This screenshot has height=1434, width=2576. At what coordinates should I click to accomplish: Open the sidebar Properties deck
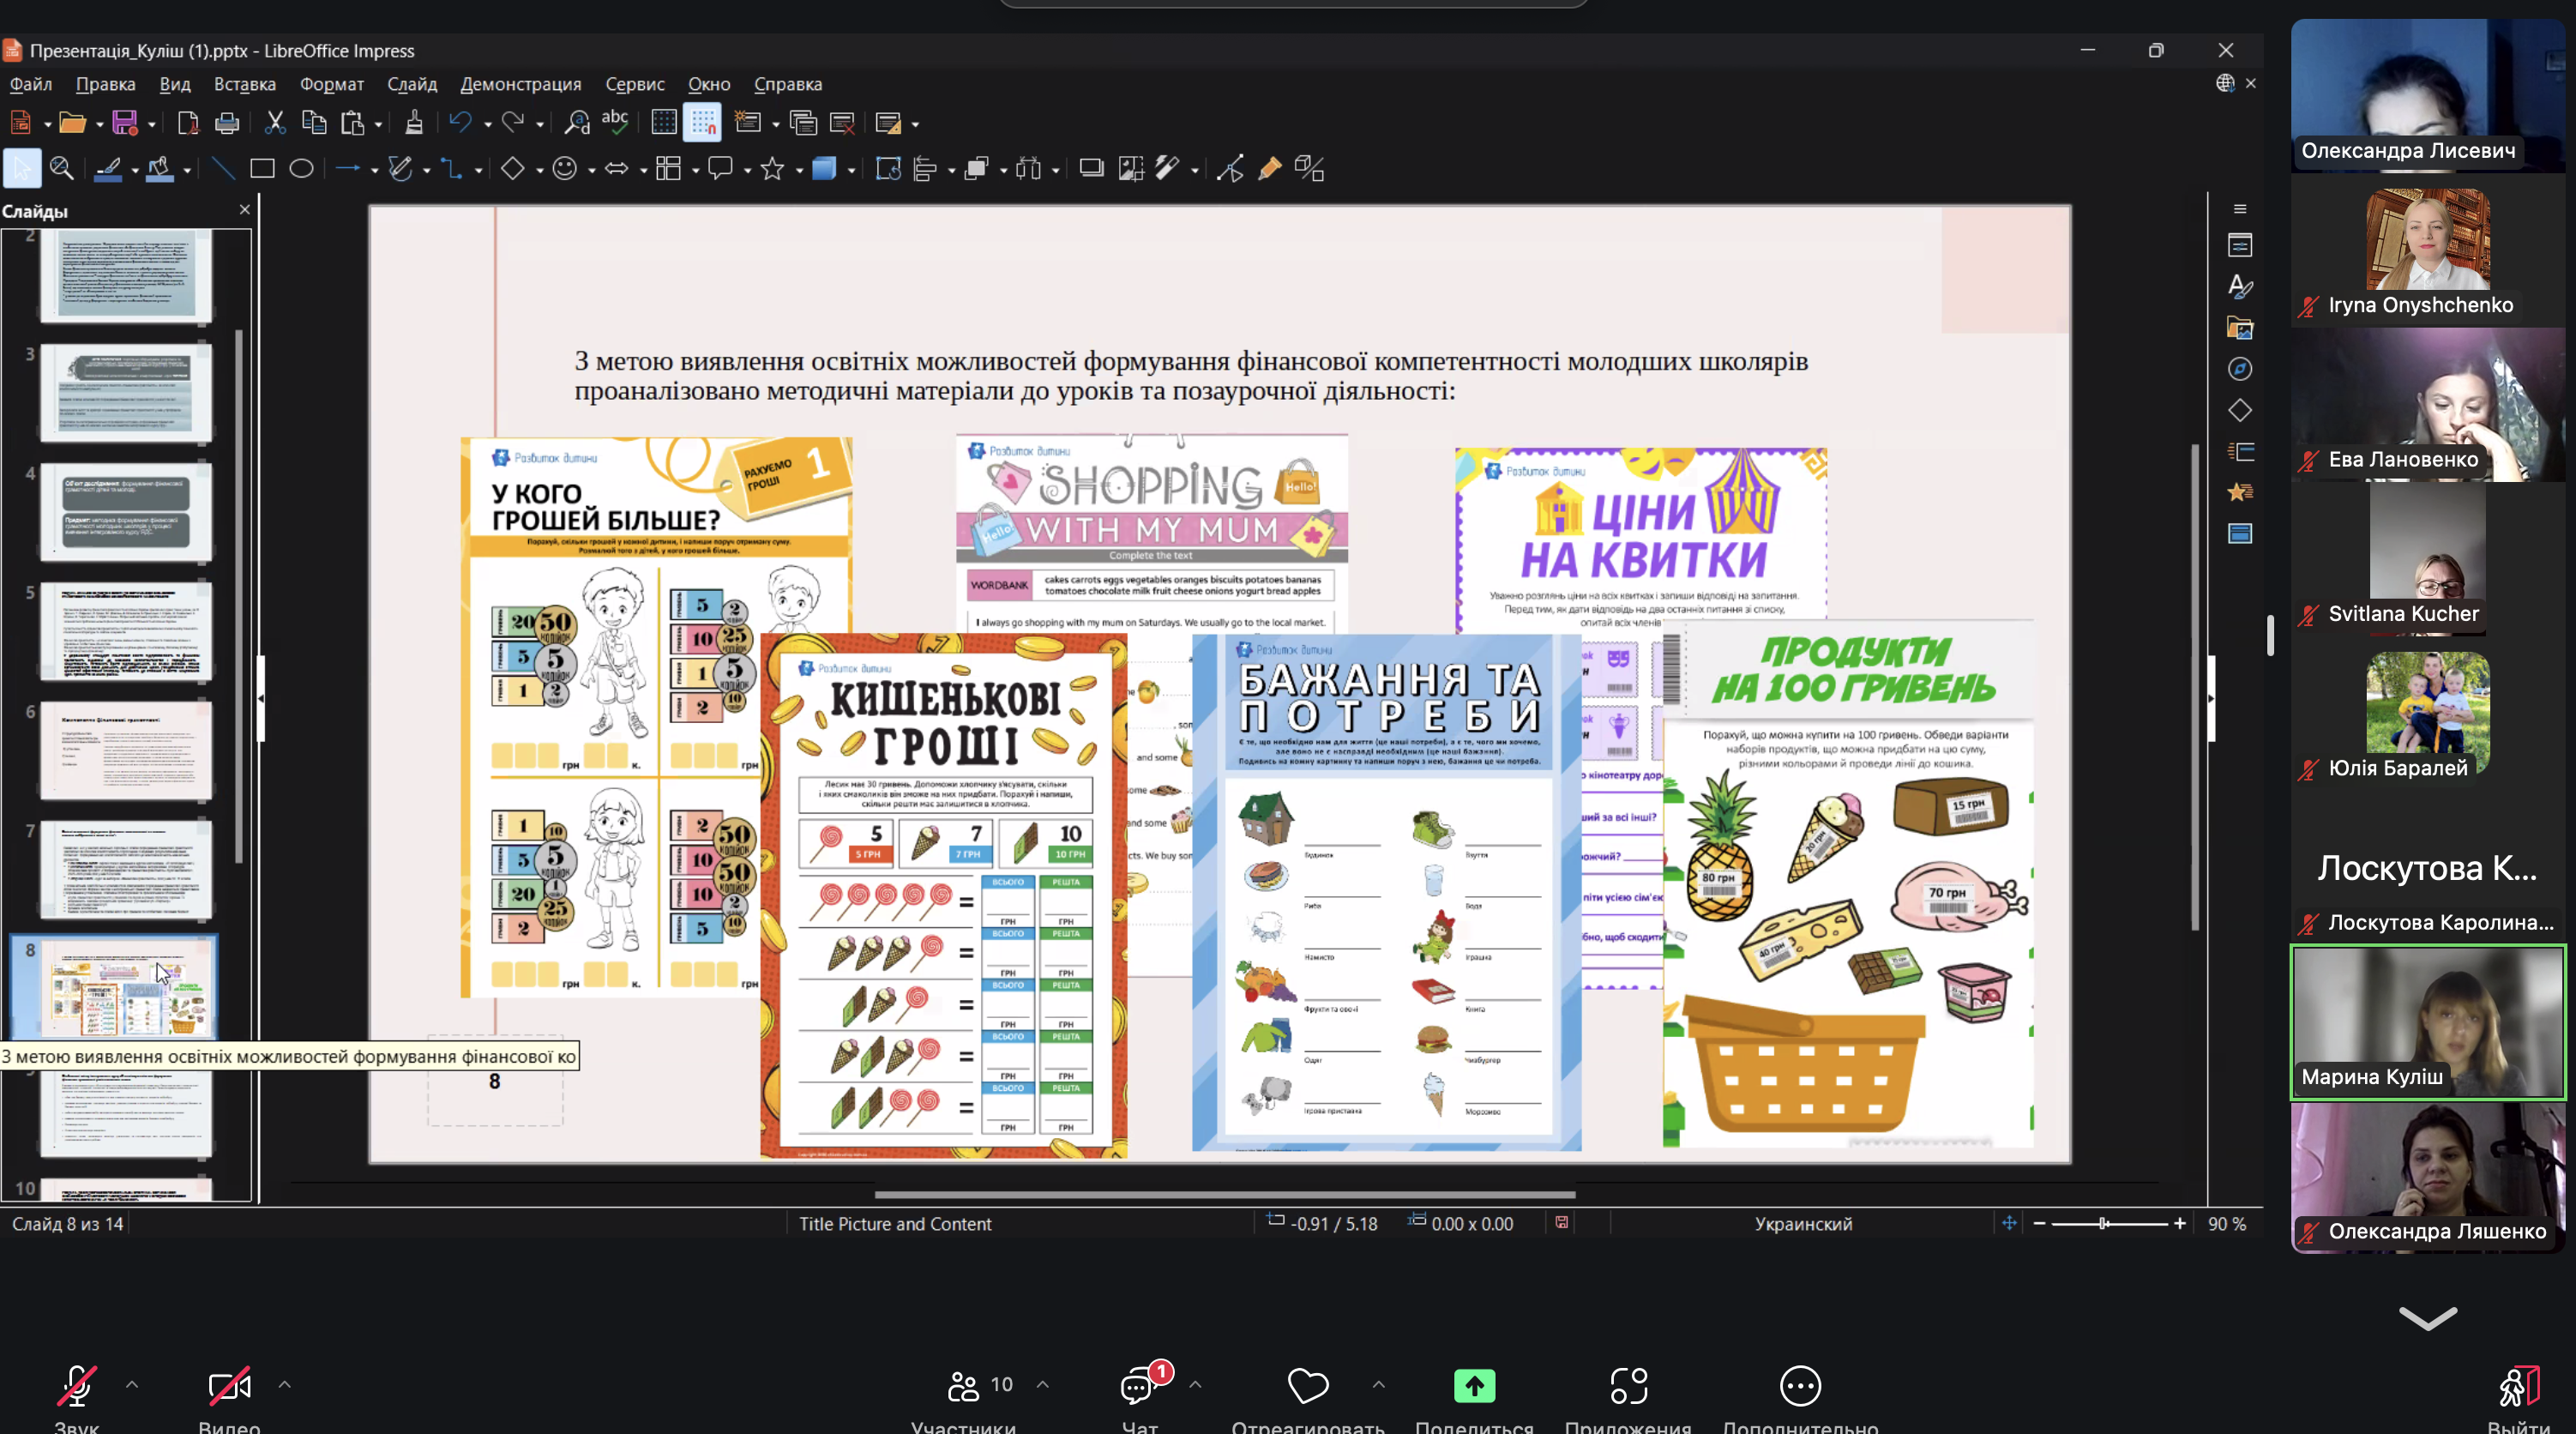tap(2240, 245)
